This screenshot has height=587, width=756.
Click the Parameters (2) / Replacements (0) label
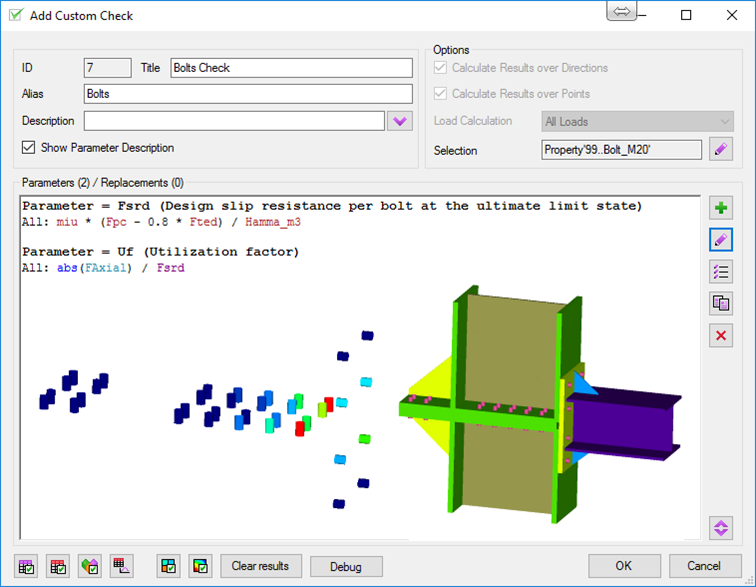[103, 183]
